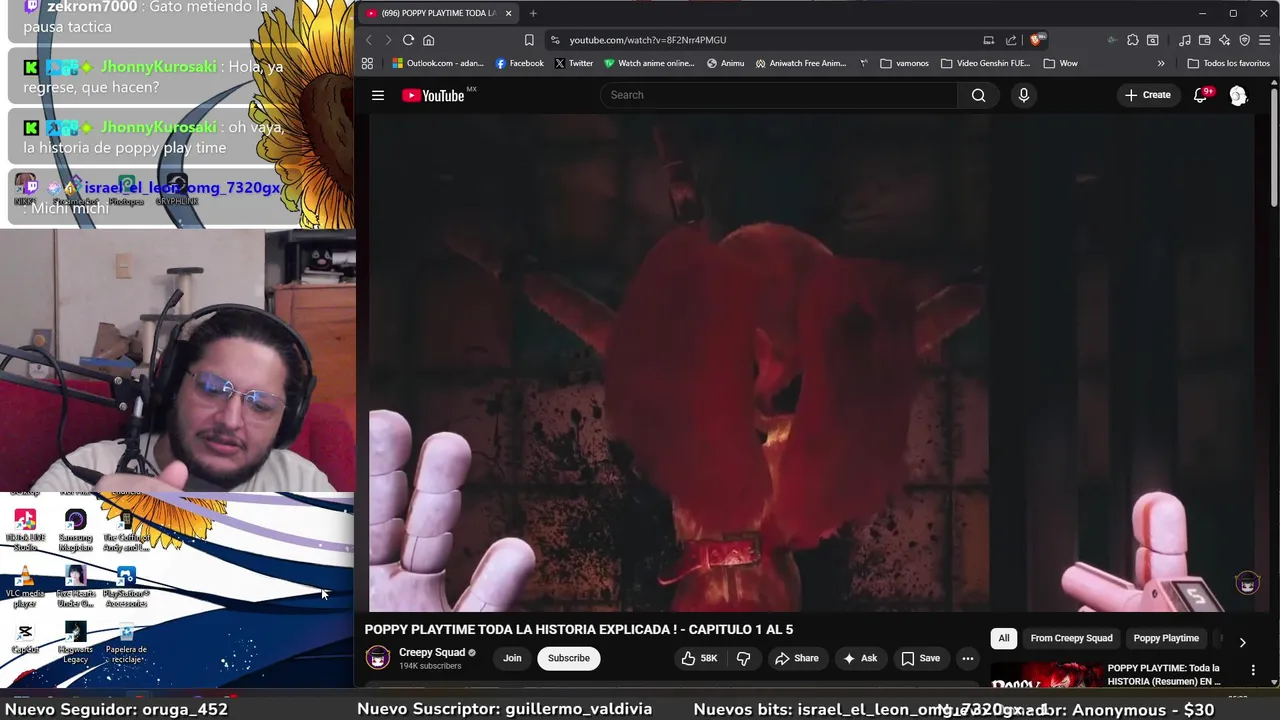The image size is (1280, 720).
Task: Click the address bar URL
Action: (648, 40)
